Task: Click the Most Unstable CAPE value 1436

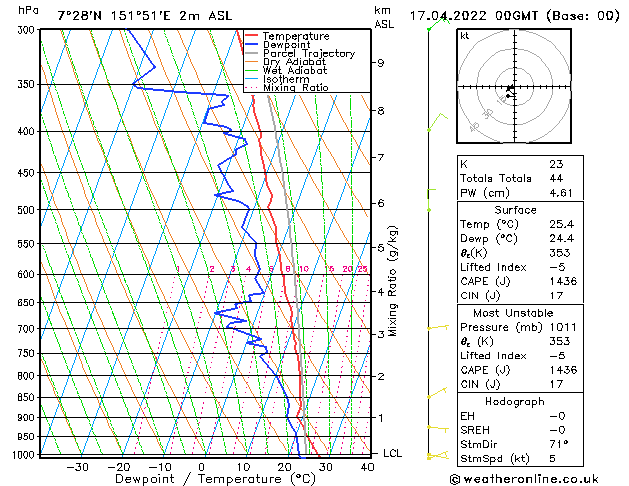Action: point(563,370)
